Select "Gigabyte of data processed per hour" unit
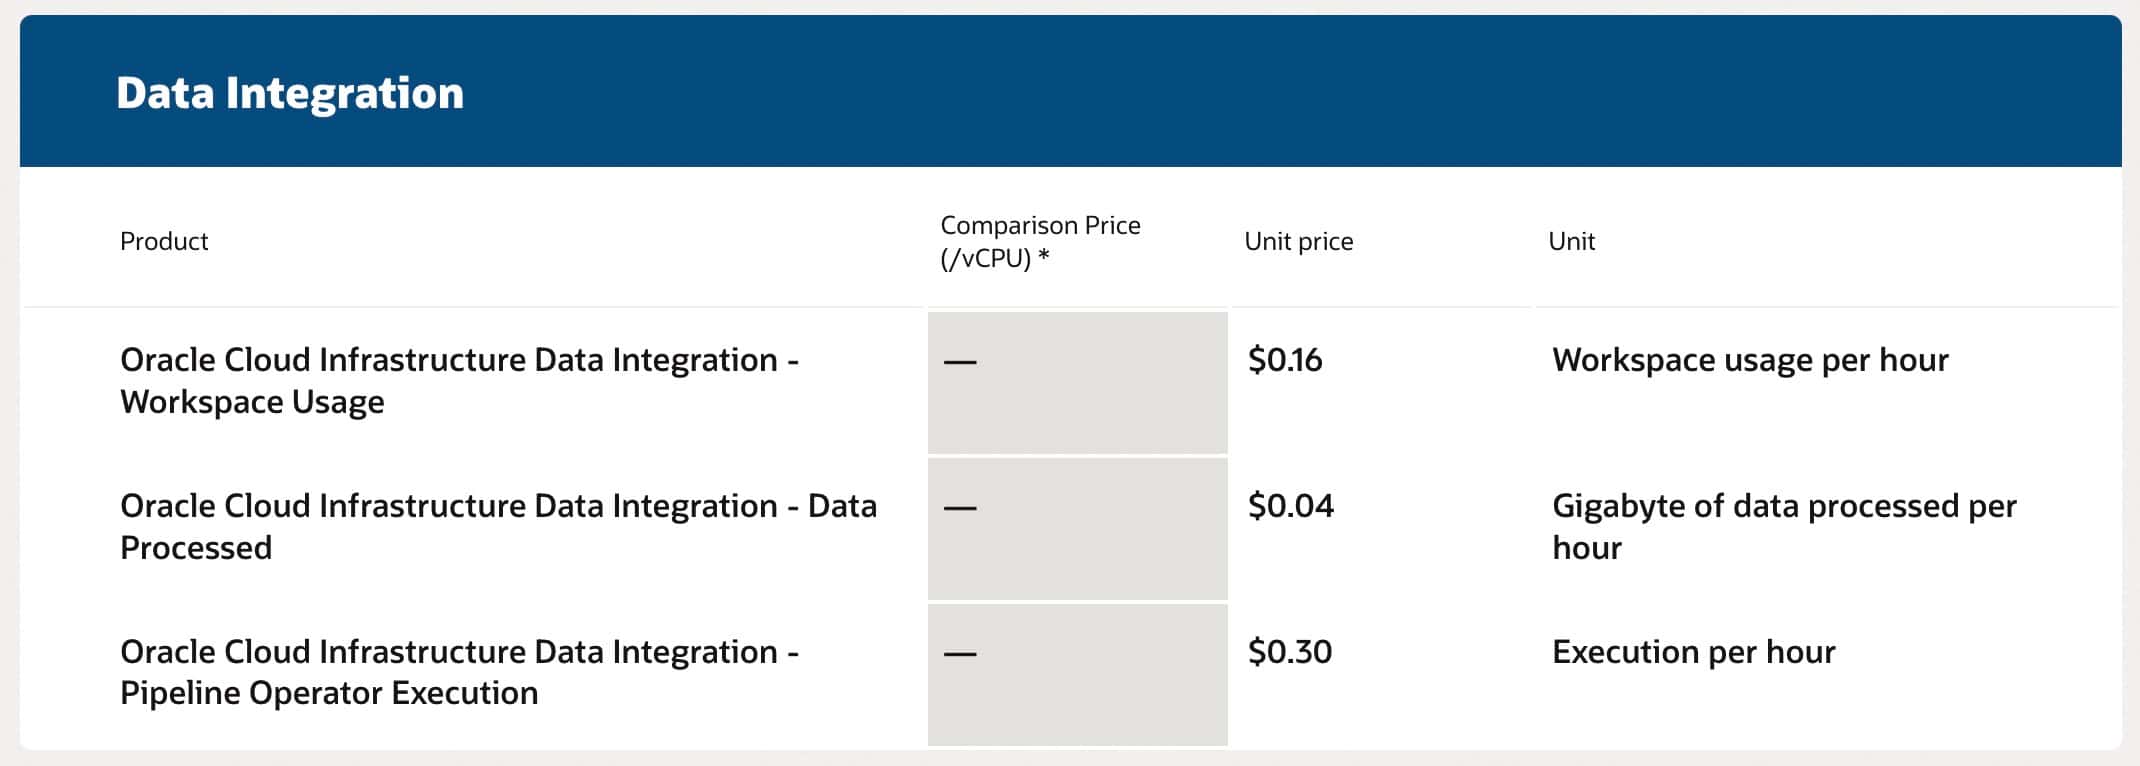The width and height of the screenshot is (2140, 766). click(1783, 526)
